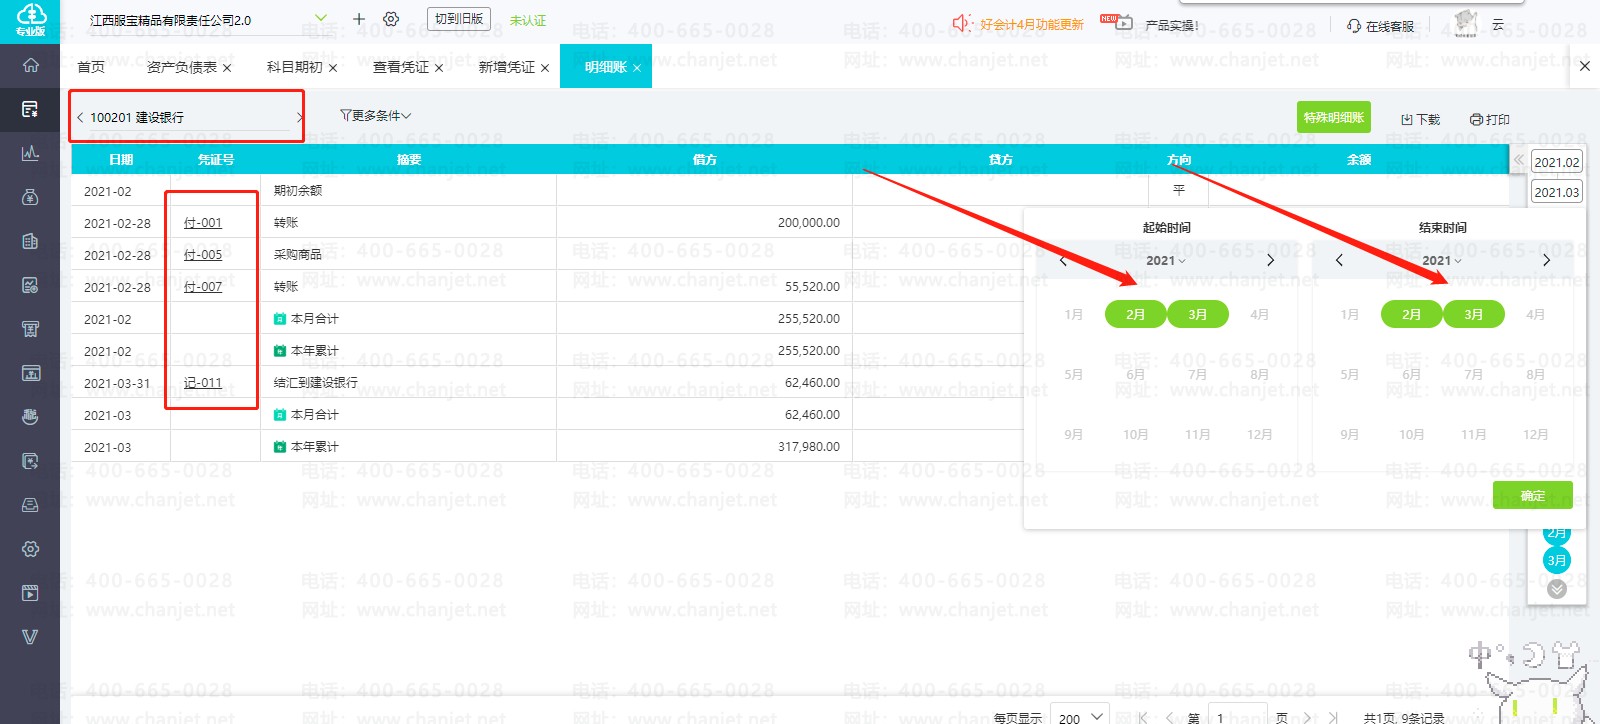The width and height of the screenshot is (1600, 724).
Task: Click the 打印 print button
Action: 1490,119
